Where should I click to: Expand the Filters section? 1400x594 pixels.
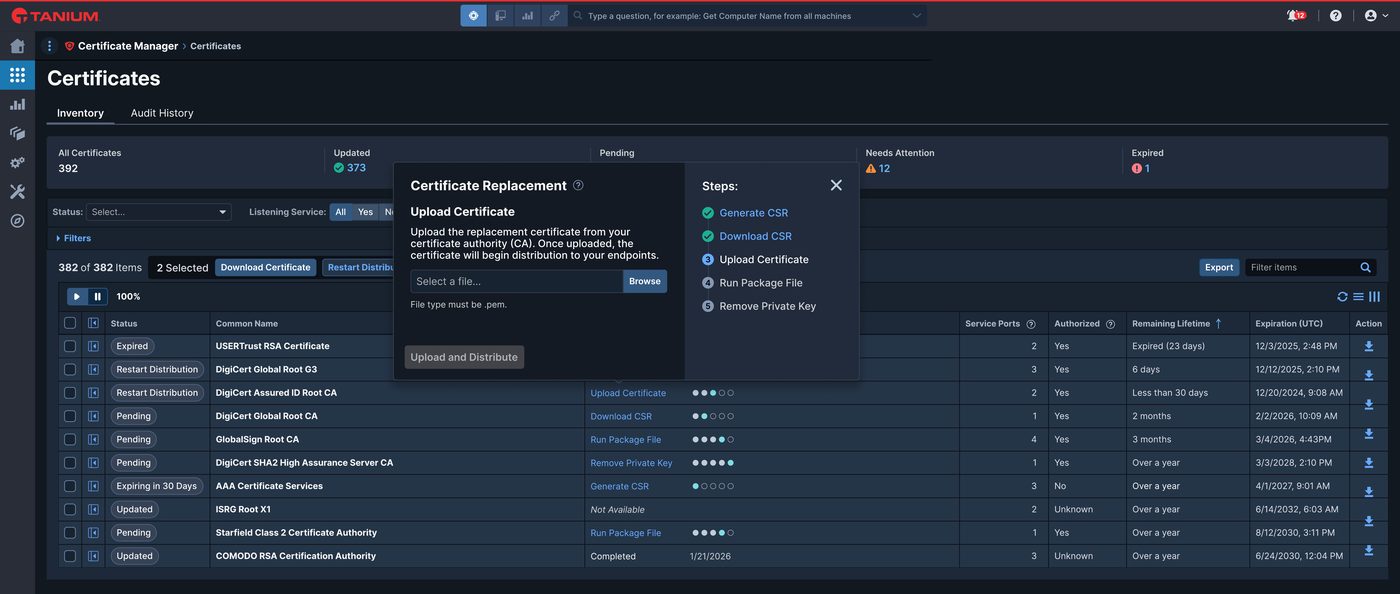pyautogui.click(x=74, y=238)
